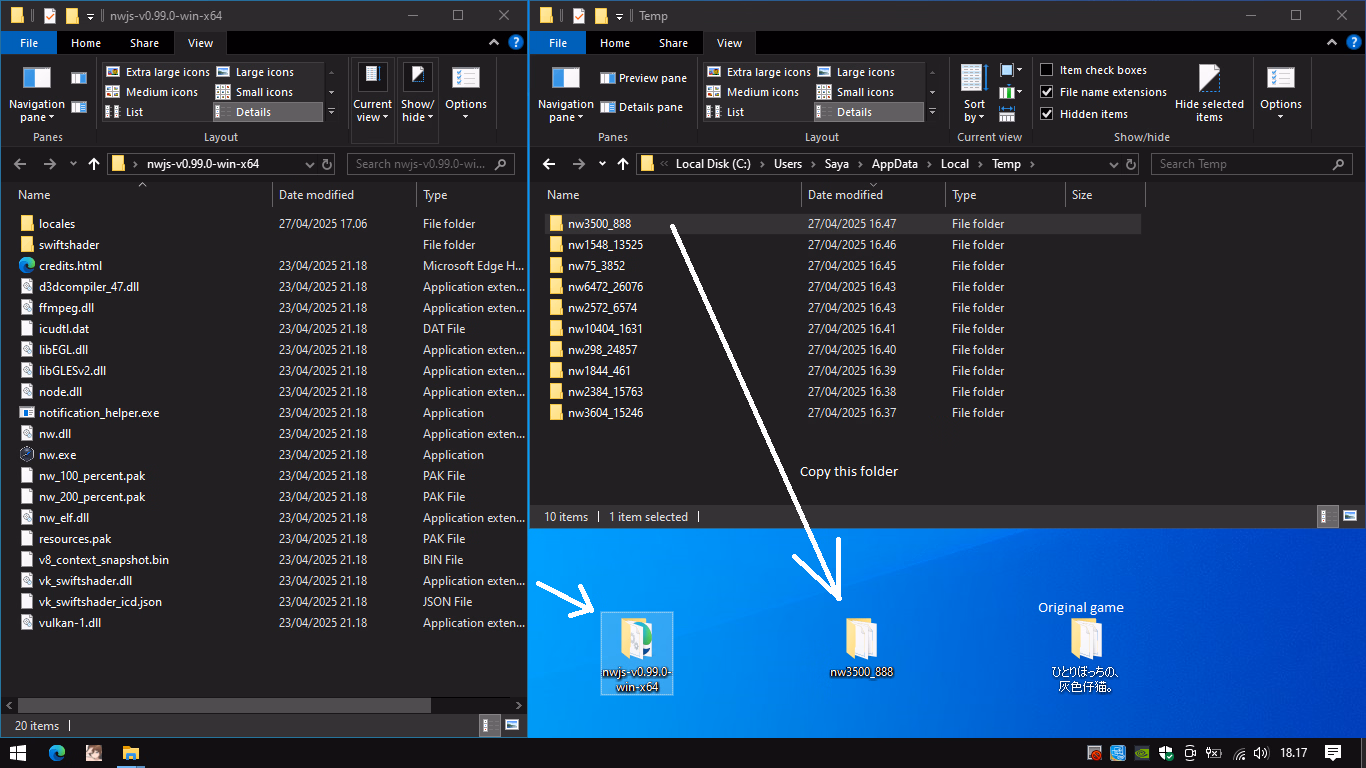Open the volume control in system tray
Screen dimensions: 1366x768
[1261, 753]
